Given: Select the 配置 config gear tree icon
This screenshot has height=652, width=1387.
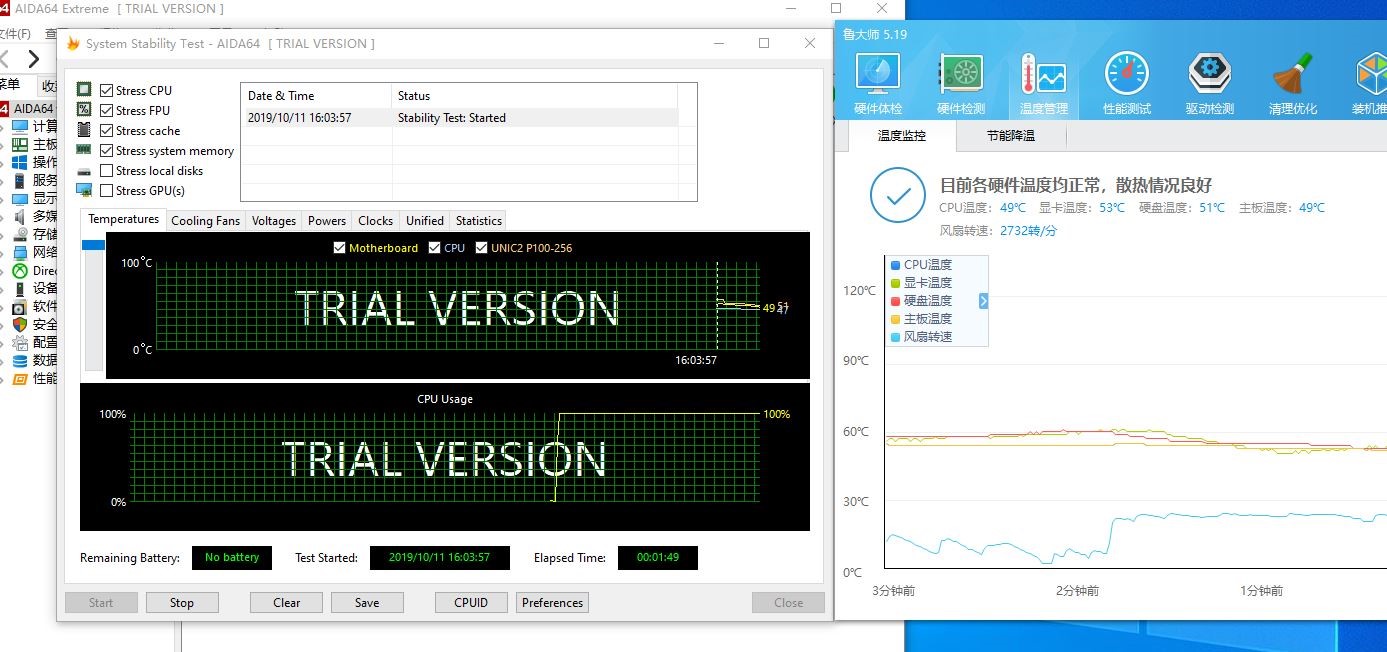Looking at the screenshot, I should click(20, 342).
